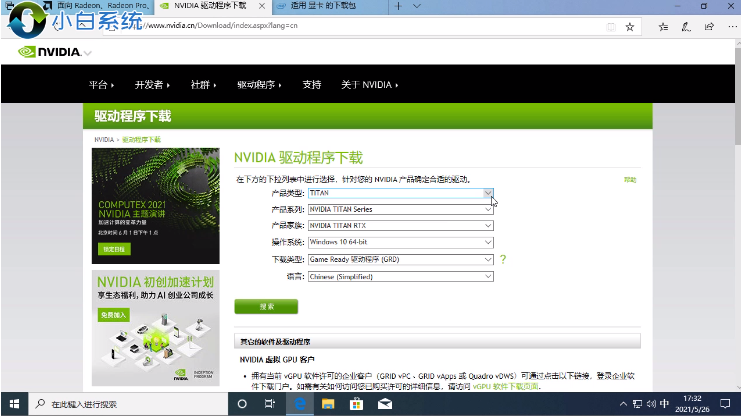
Task: Click the add notes pen icon
Action: 686,27
